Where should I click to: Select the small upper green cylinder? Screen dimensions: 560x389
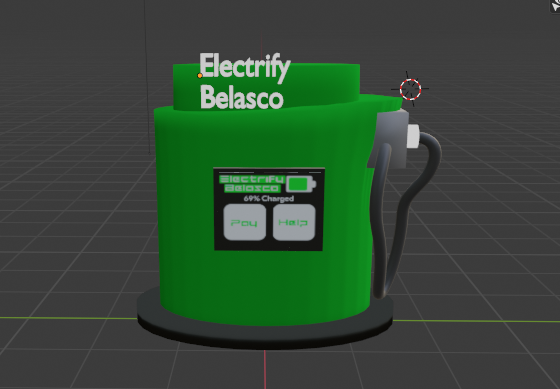321,84
